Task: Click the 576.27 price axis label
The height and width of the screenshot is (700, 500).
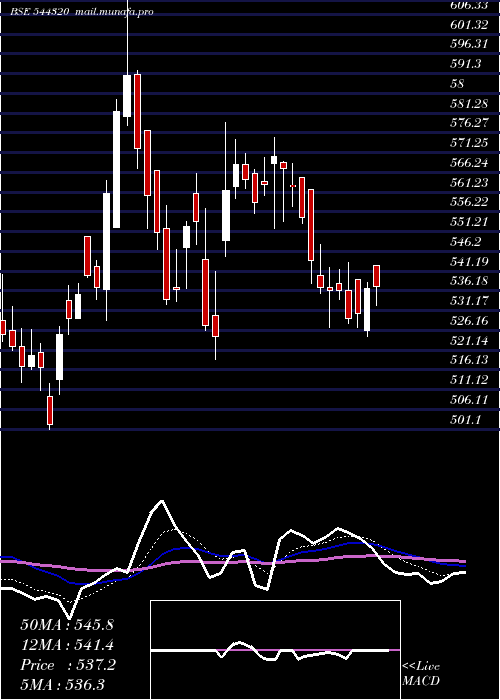Action: [468, 123]
